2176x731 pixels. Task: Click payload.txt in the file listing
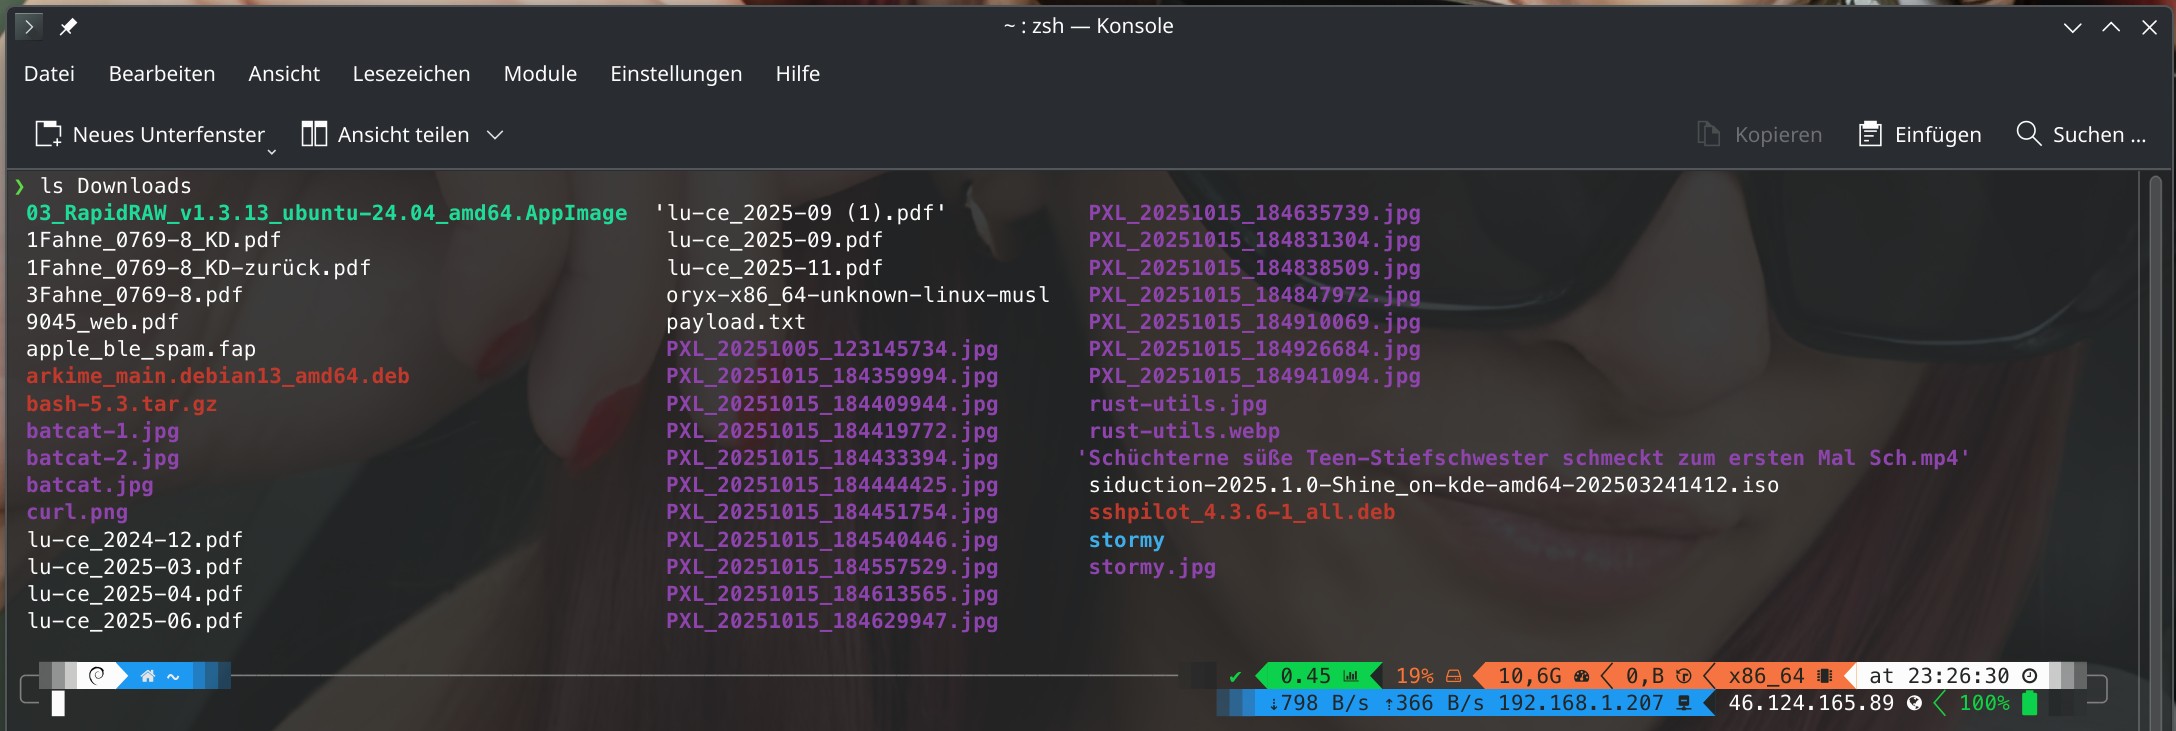(736, 322)
